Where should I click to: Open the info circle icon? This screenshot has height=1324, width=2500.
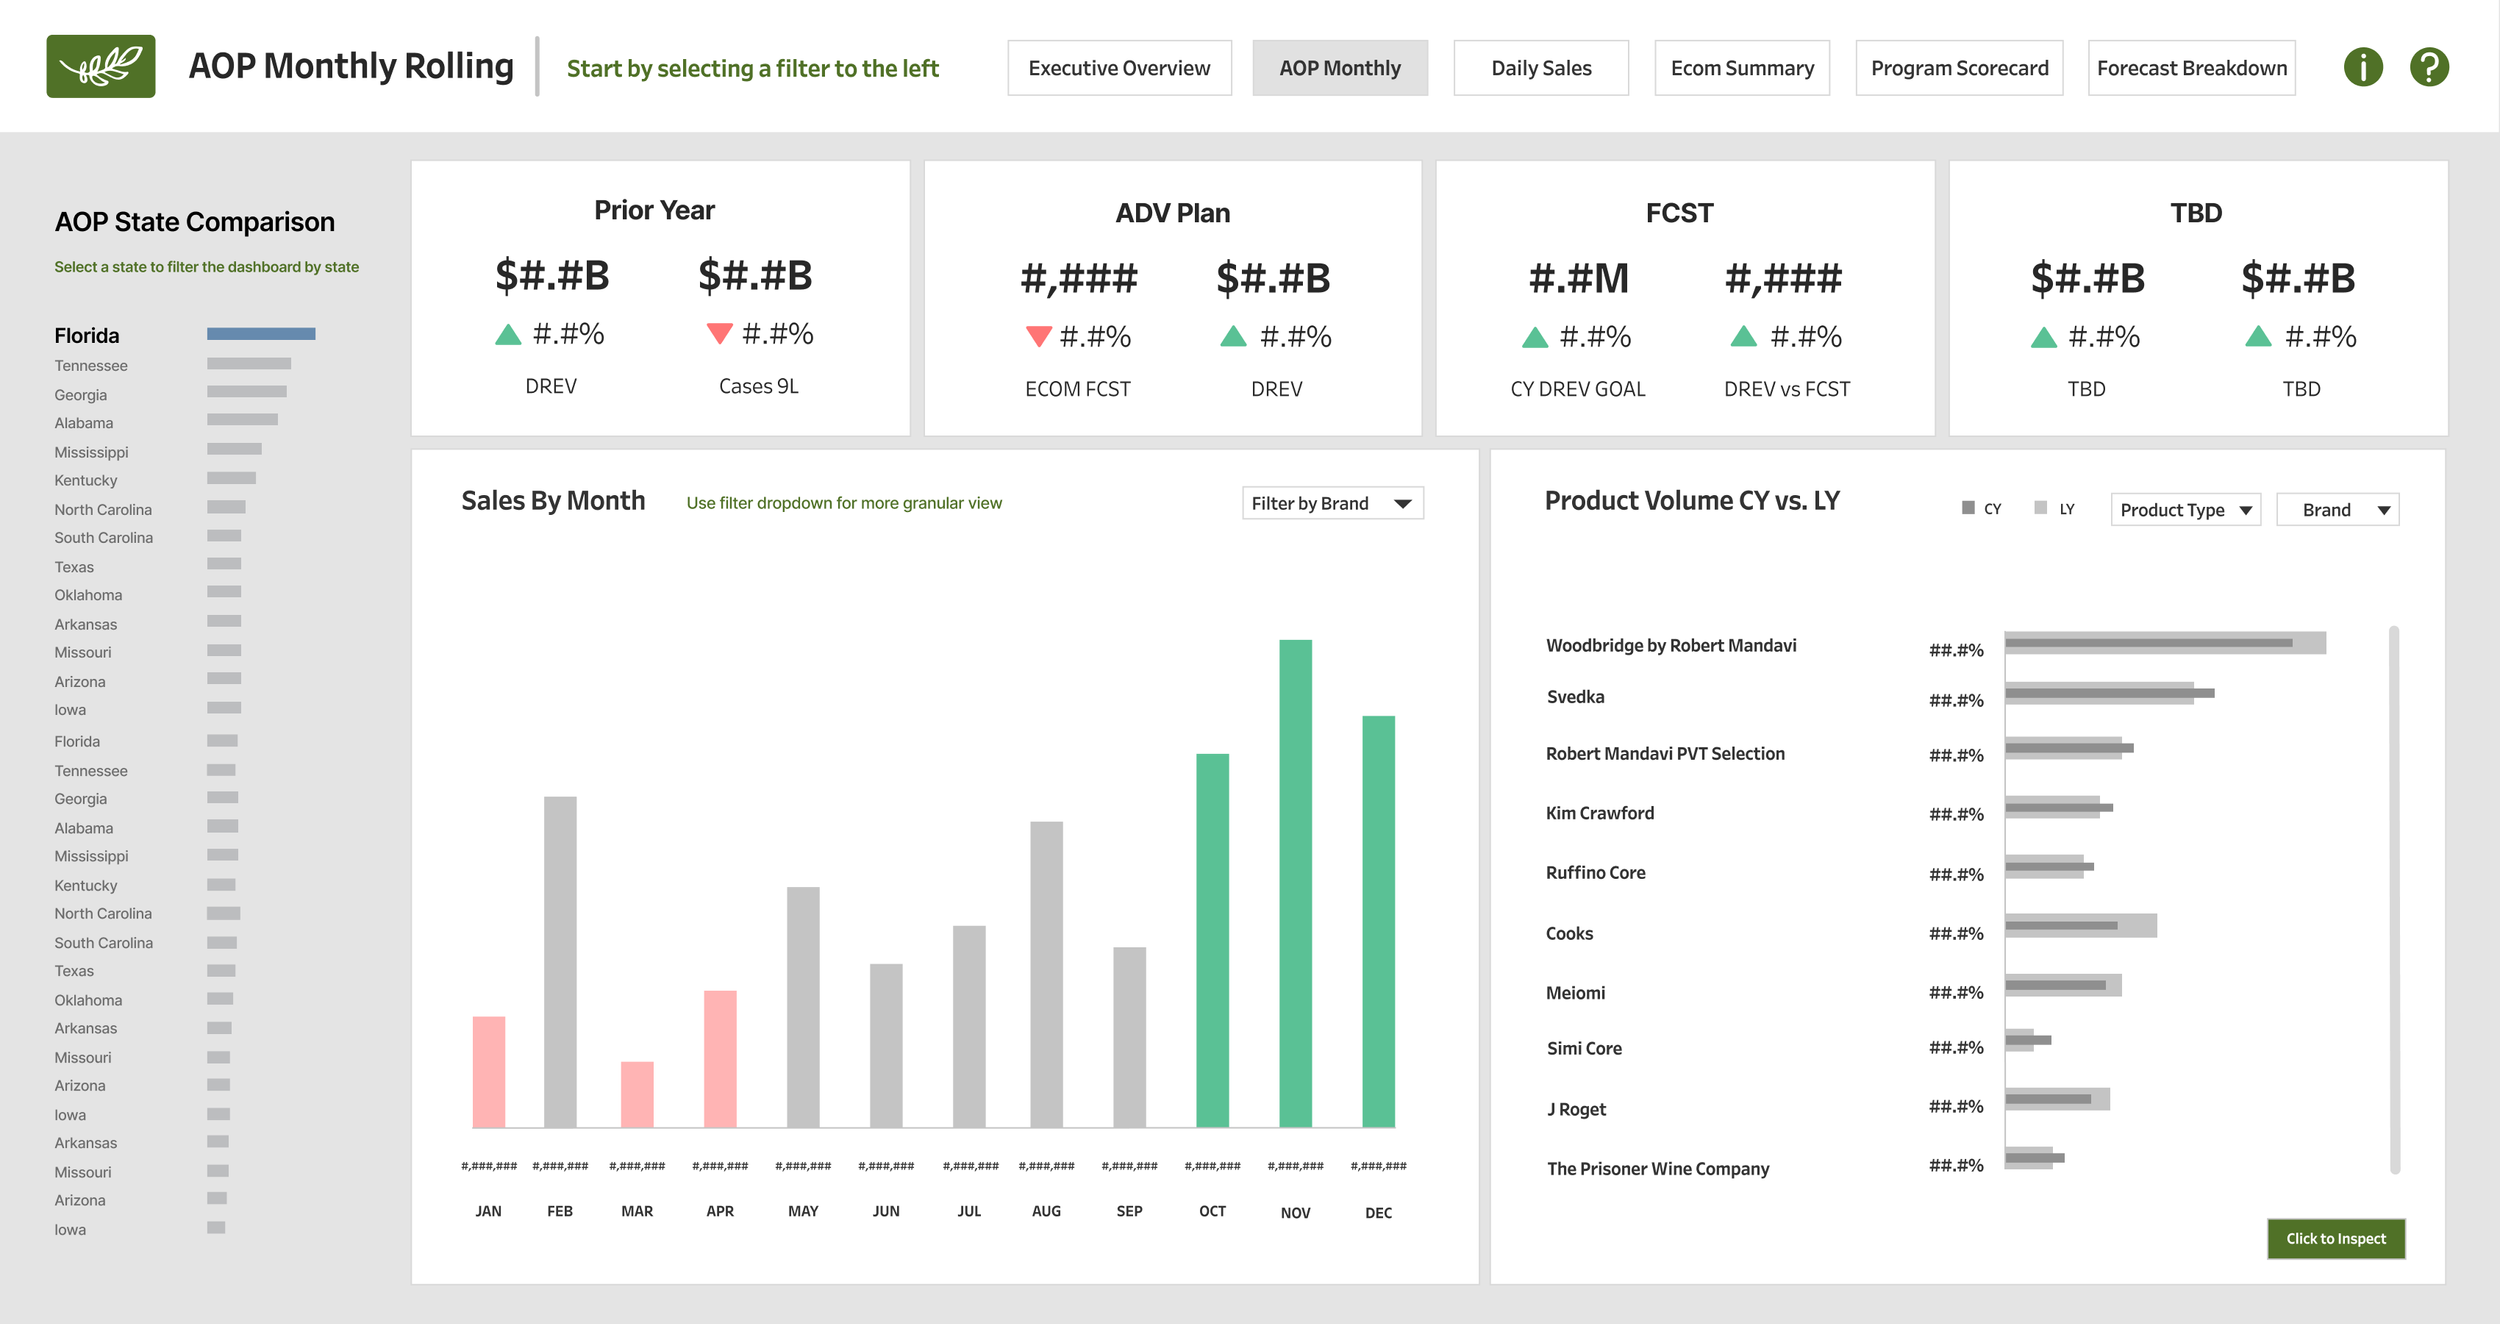coord(2363,67)
